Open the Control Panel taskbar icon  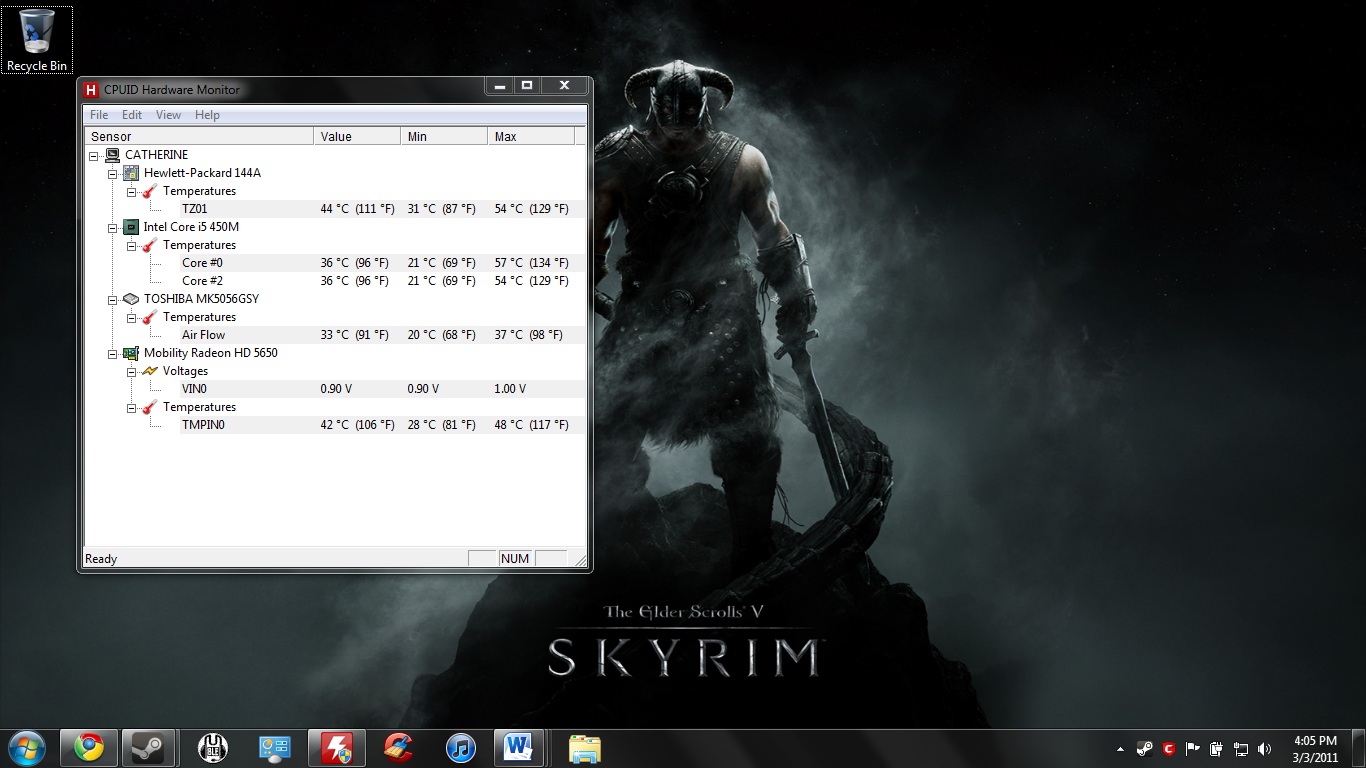pos(274,748)
